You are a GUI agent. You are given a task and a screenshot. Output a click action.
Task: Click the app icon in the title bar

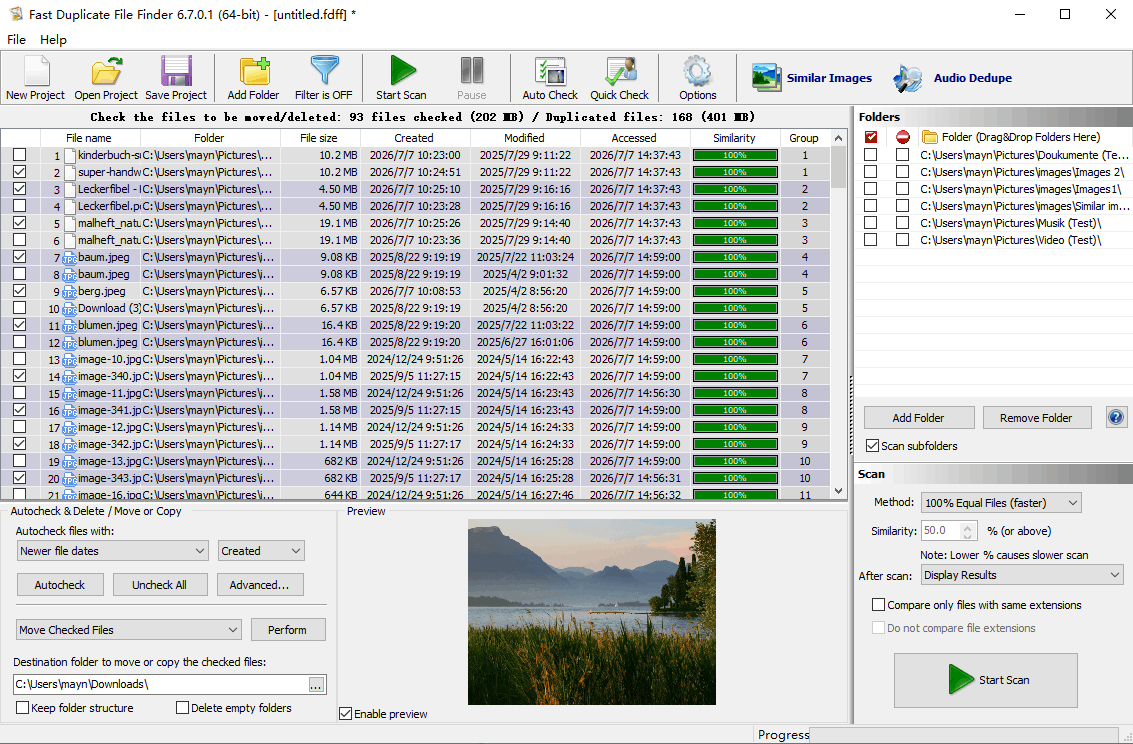point(15,14)
